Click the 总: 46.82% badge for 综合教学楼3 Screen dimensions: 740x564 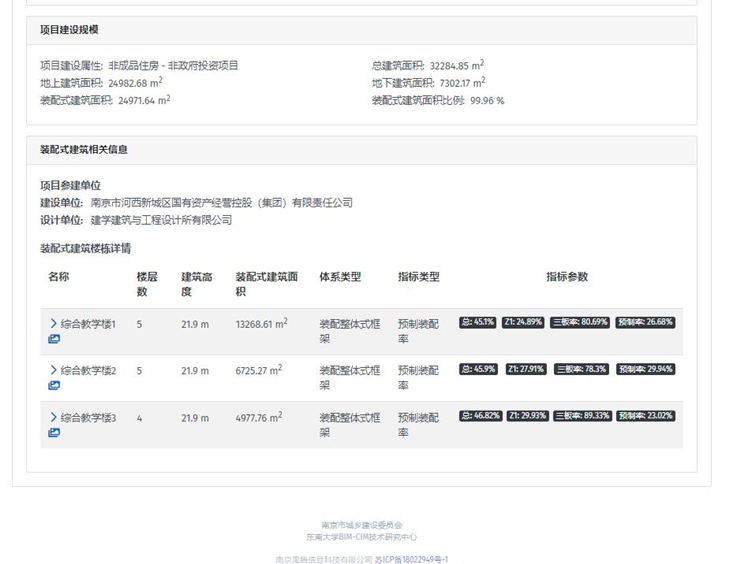point(480,416)
